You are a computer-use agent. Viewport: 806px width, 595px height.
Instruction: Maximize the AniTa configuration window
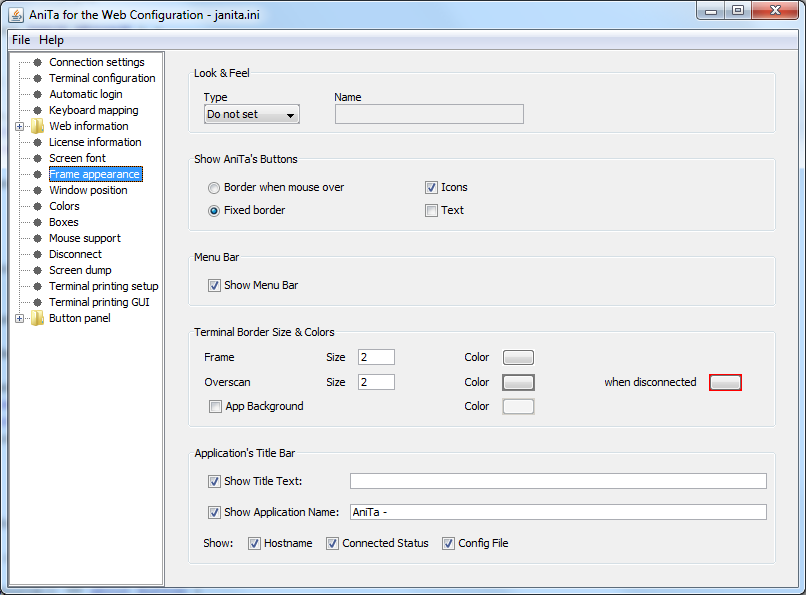tap(738, 11)
